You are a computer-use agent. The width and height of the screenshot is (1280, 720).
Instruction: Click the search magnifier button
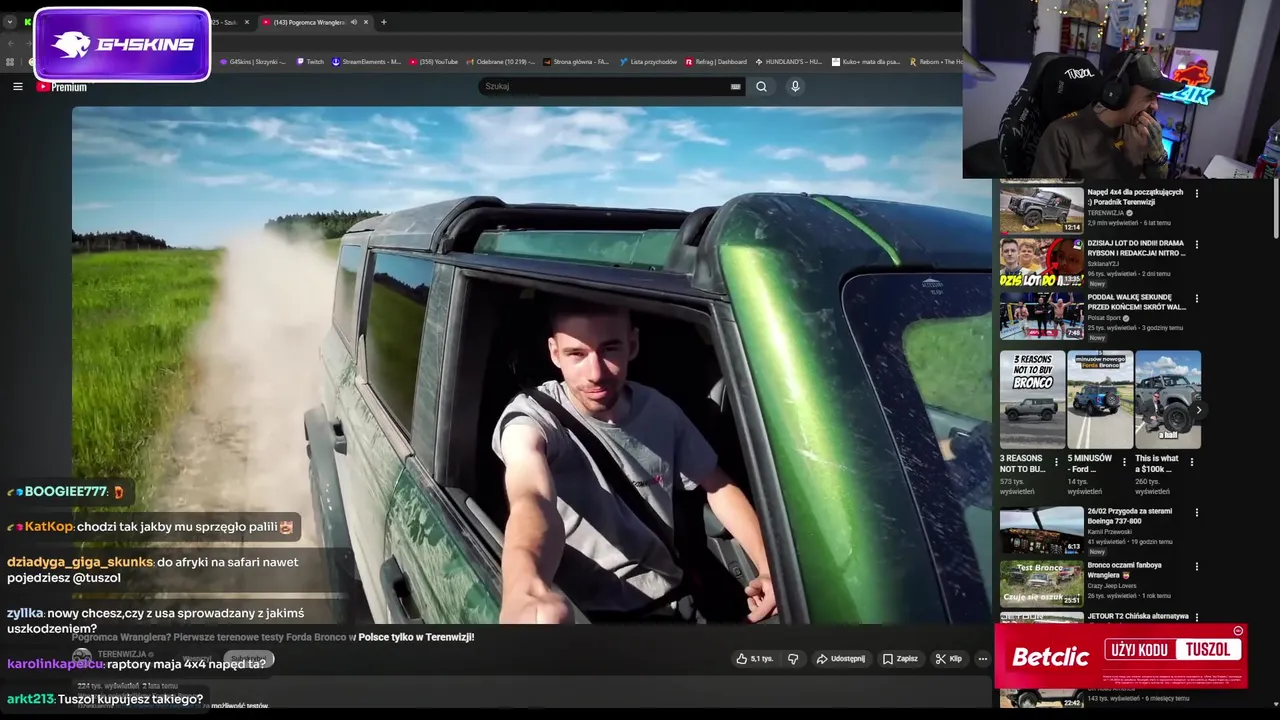[x=761, y=87]
